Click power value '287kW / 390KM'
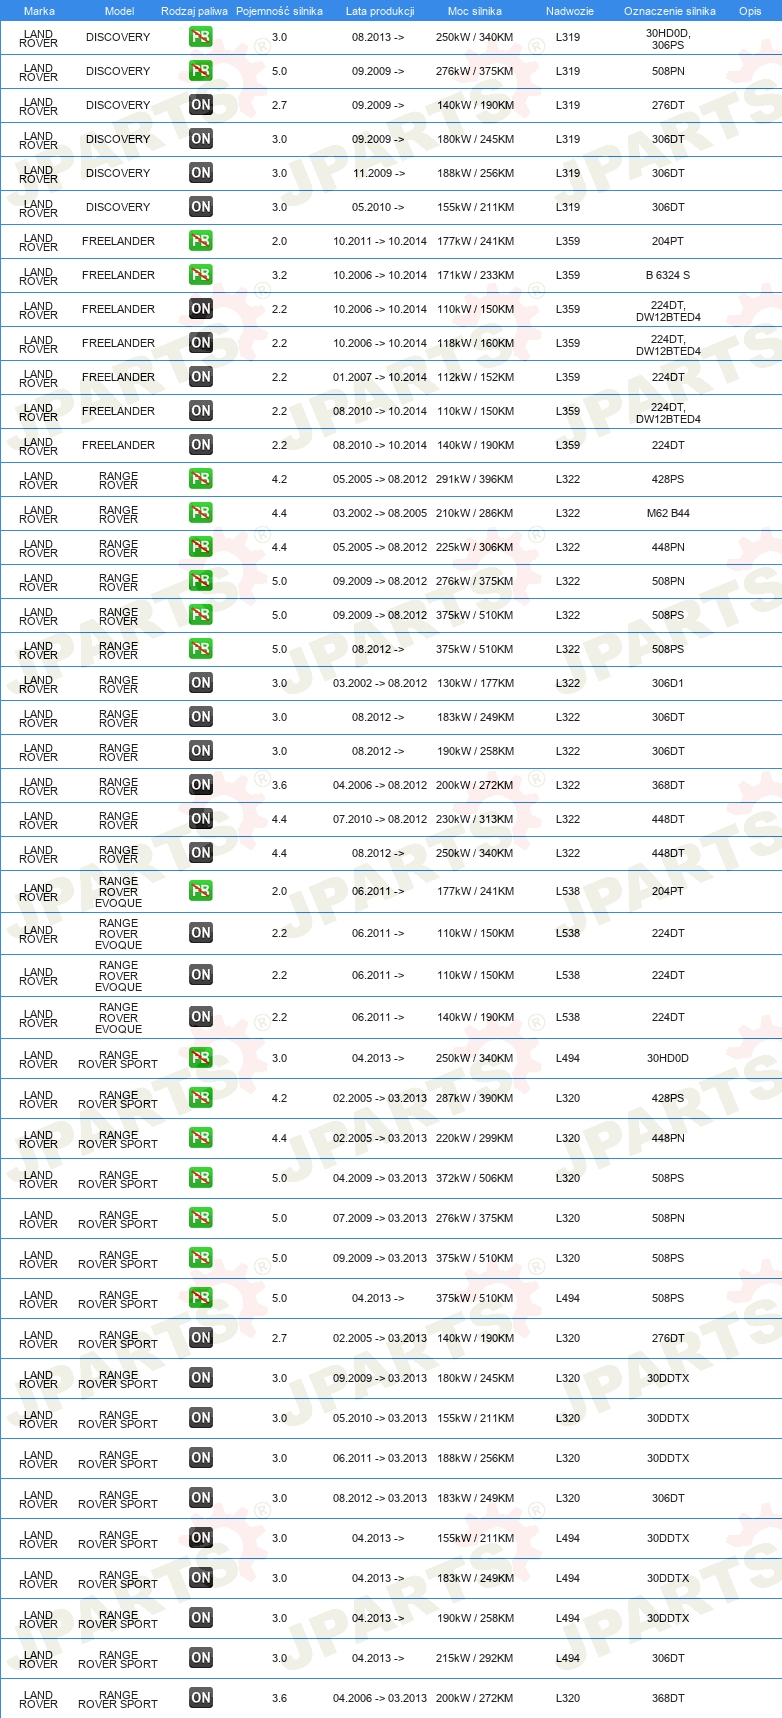The image size is (782, 1718). [x=475, y=1098]
